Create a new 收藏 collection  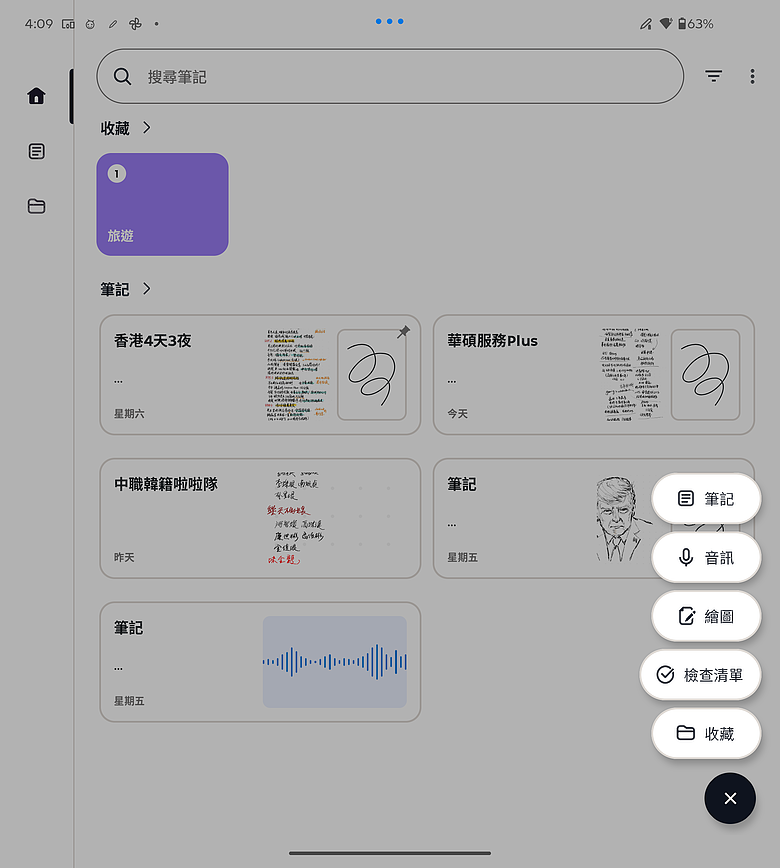click(x=706, y=733)
